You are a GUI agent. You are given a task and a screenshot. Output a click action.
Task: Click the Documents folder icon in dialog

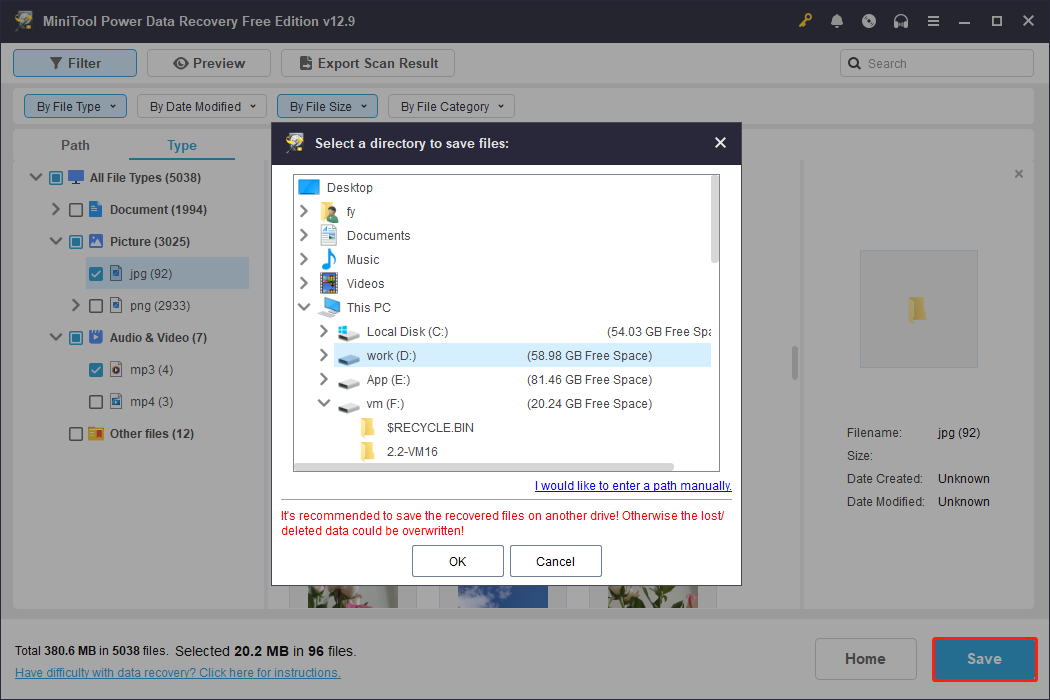pyautogui.click(x=329, y=235)
